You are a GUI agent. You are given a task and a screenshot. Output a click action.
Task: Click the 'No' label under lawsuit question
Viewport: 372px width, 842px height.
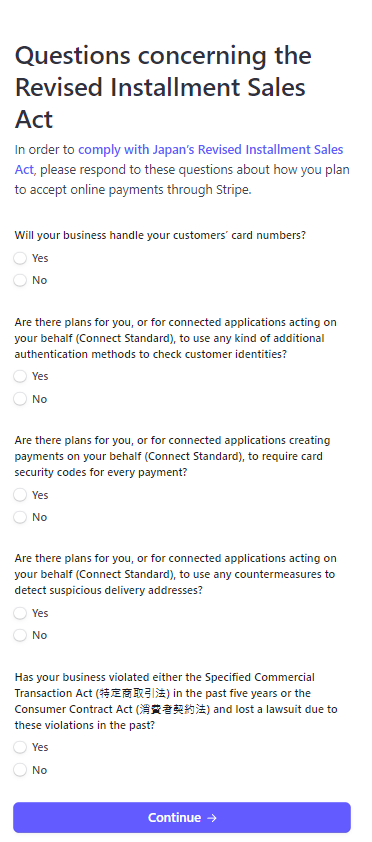[39, 770]
